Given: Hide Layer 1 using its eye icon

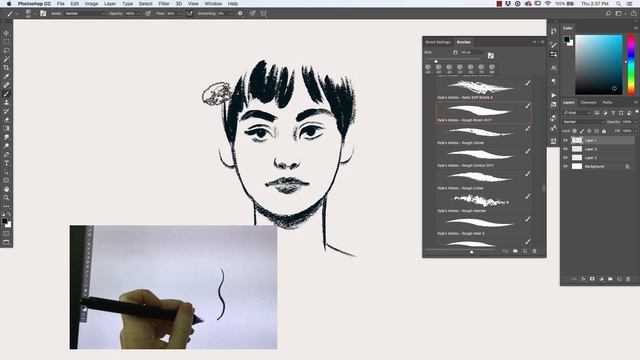Looking at the screenshot, I should [566, 140].
